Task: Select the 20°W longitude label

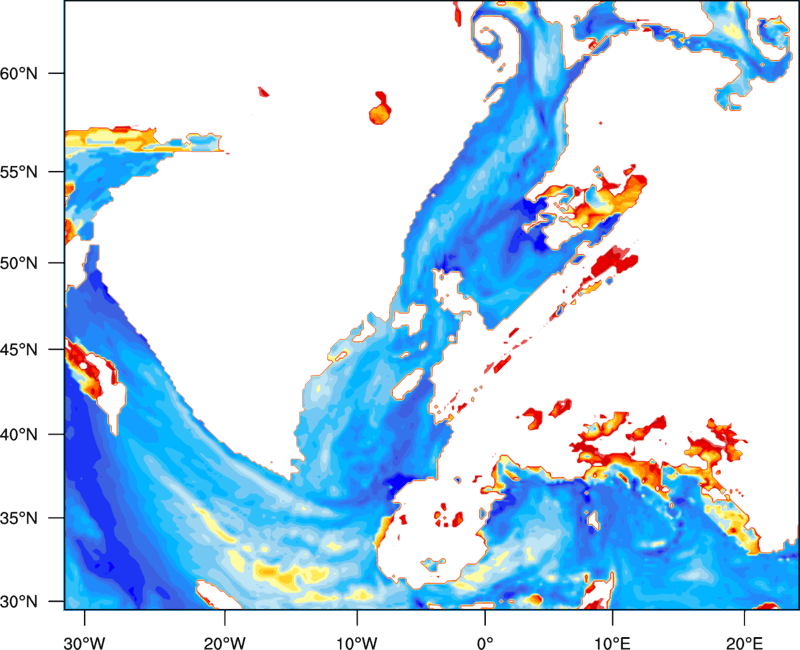Action: 224,643
